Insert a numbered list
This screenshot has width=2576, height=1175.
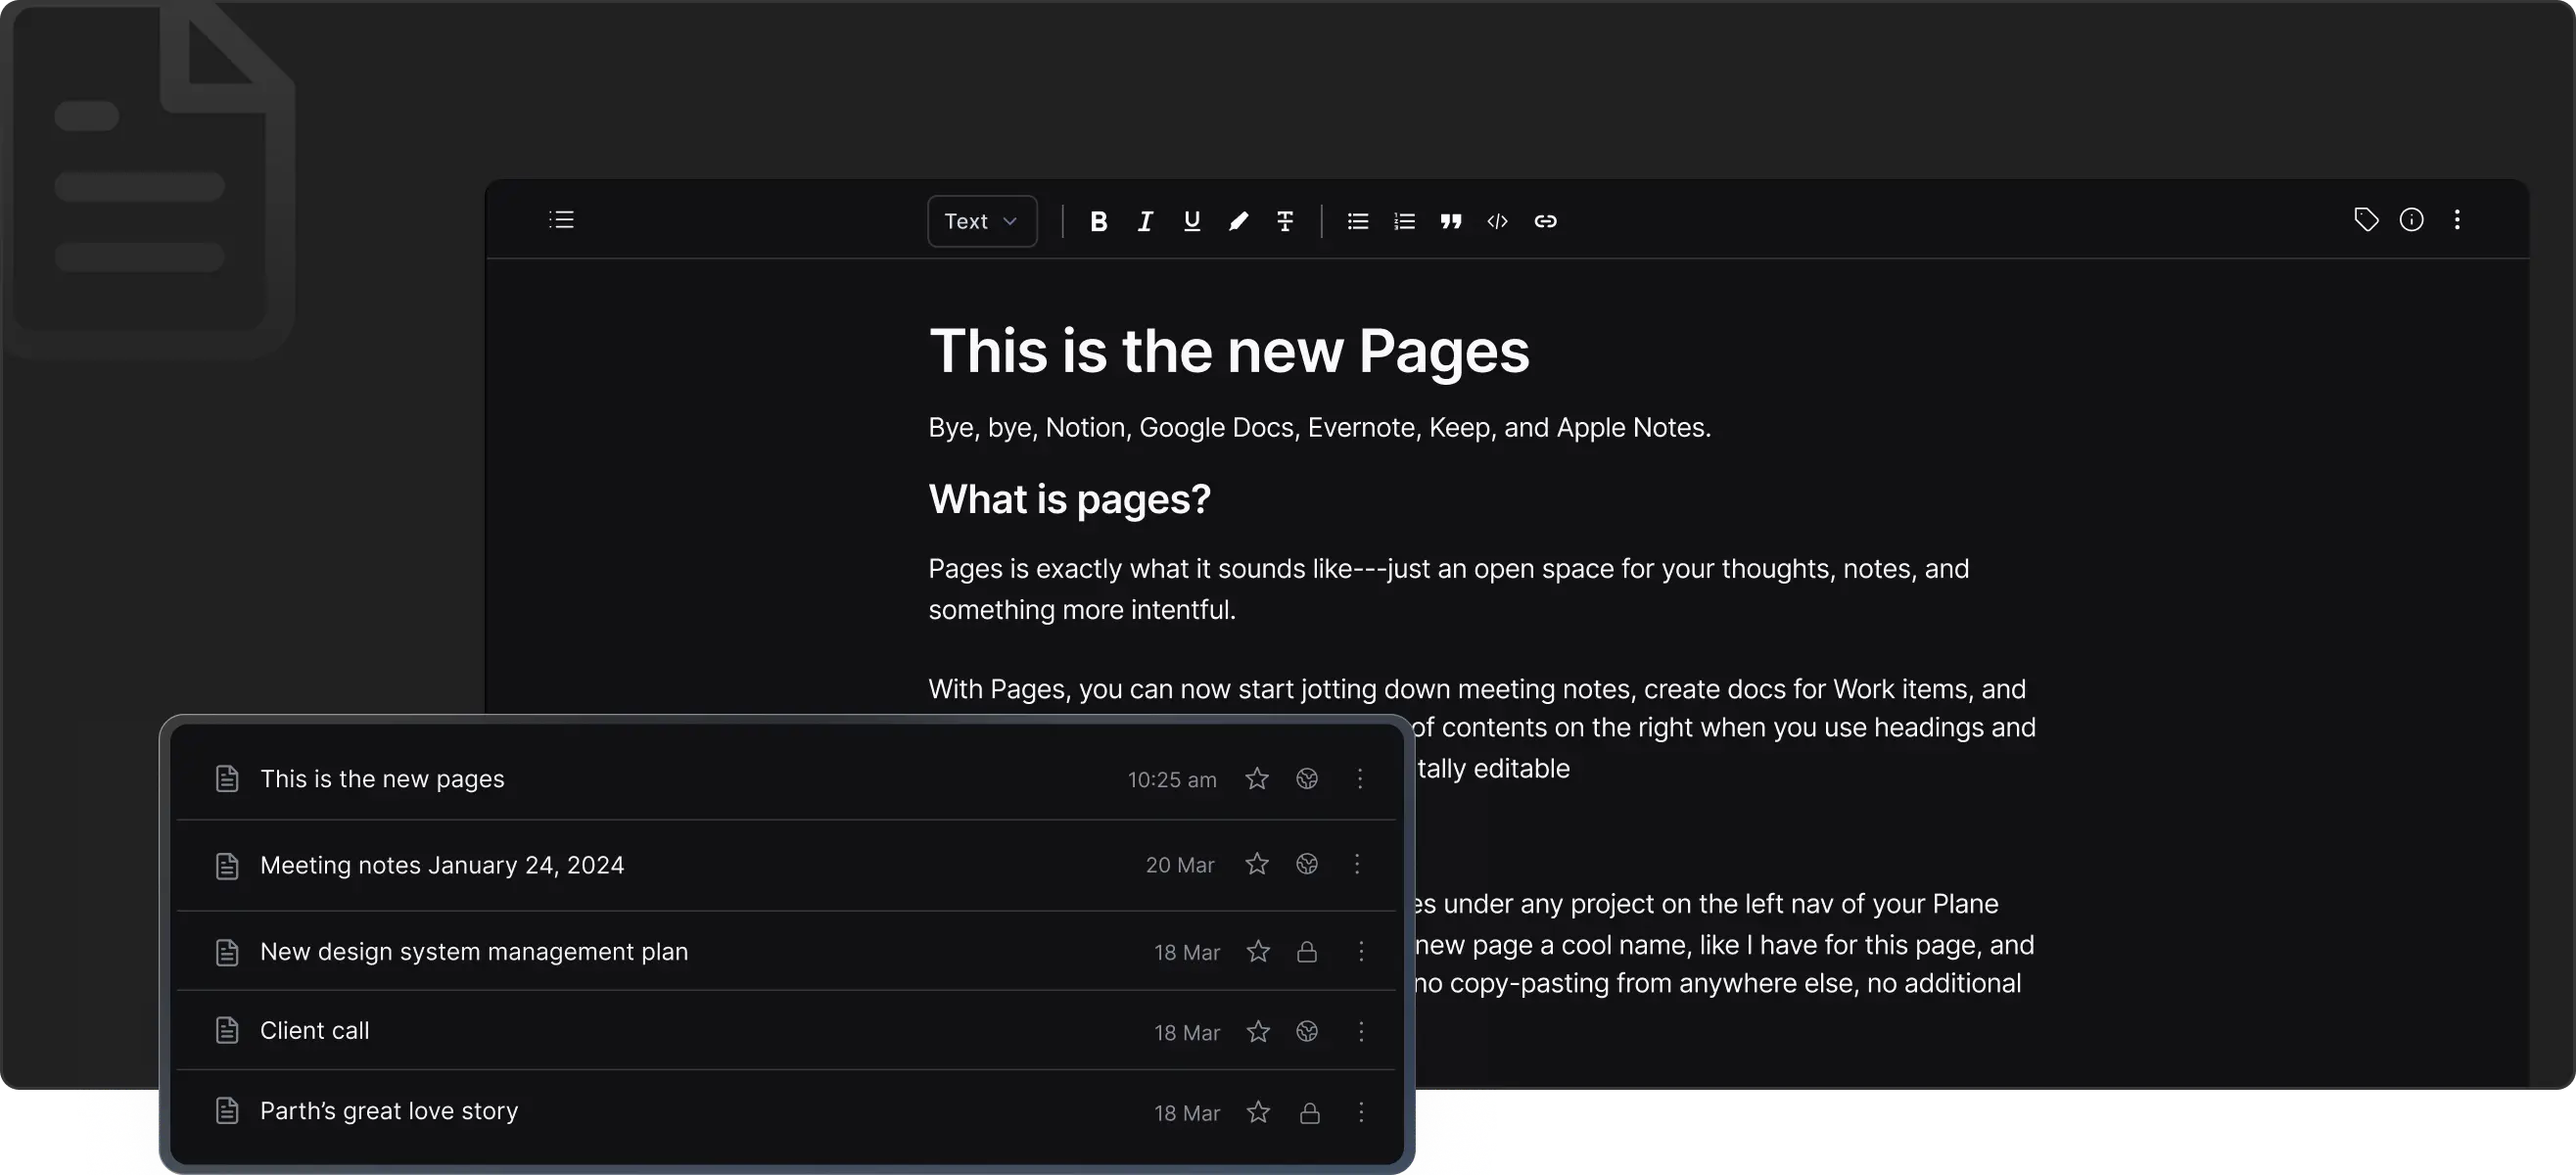click(x=1404, y=221)
